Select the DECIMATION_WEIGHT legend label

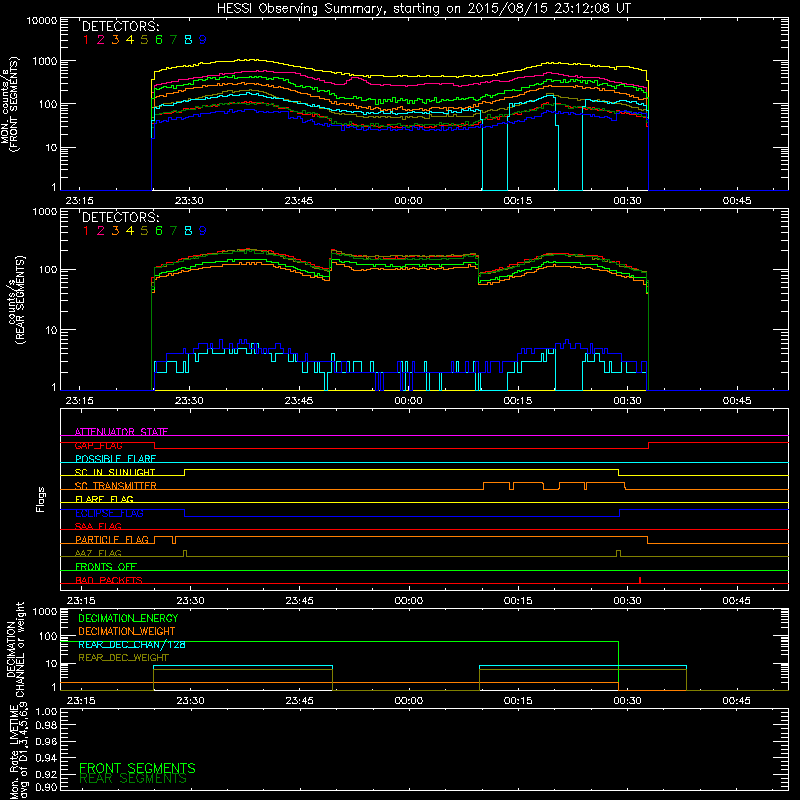pos(127,631)
